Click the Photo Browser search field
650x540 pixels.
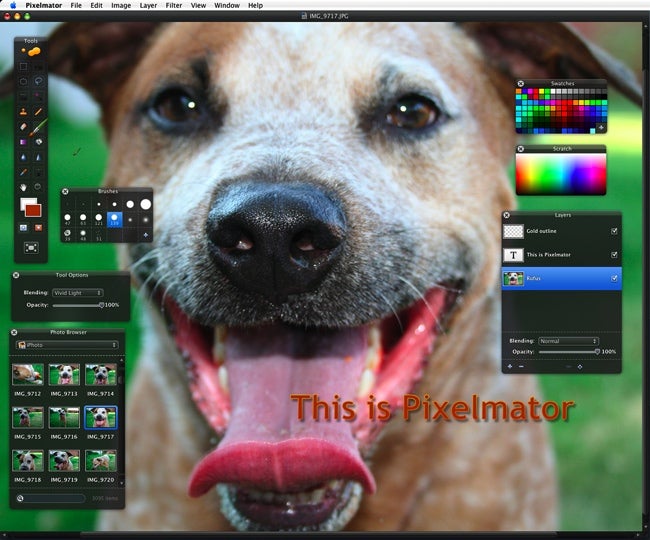tap(51, 498)
